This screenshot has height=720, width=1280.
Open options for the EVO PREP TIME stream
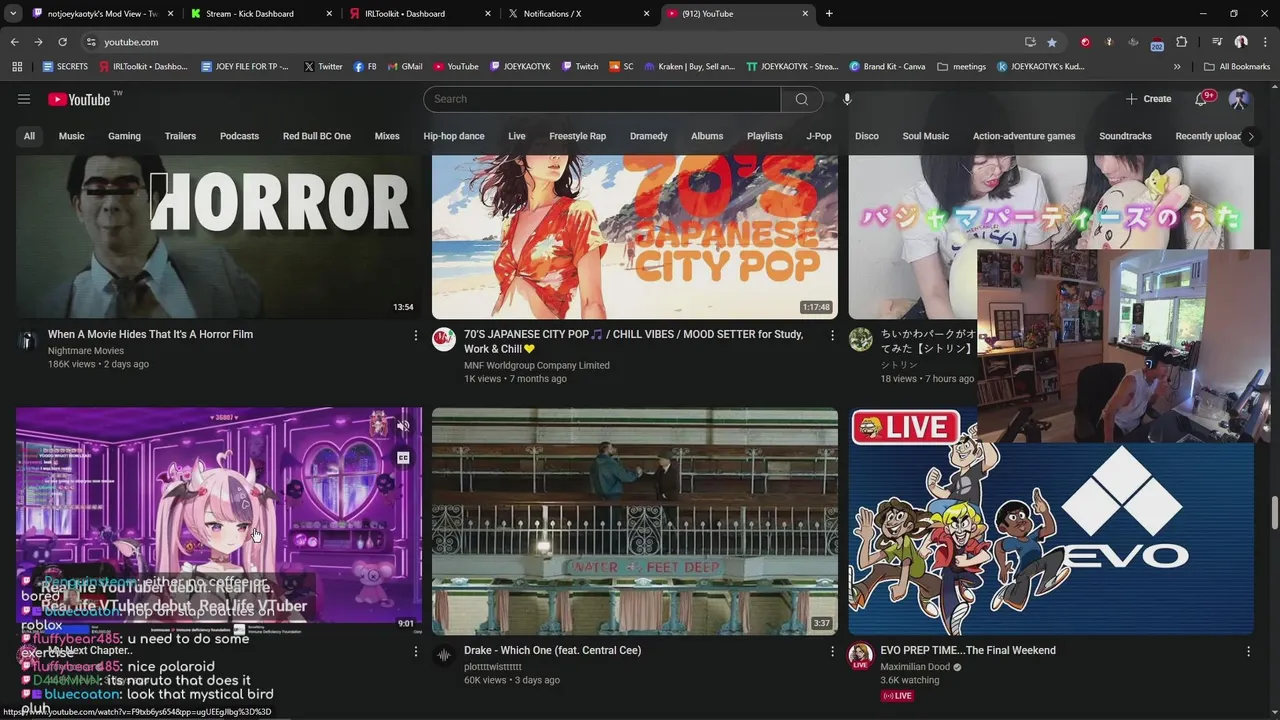1248,651
